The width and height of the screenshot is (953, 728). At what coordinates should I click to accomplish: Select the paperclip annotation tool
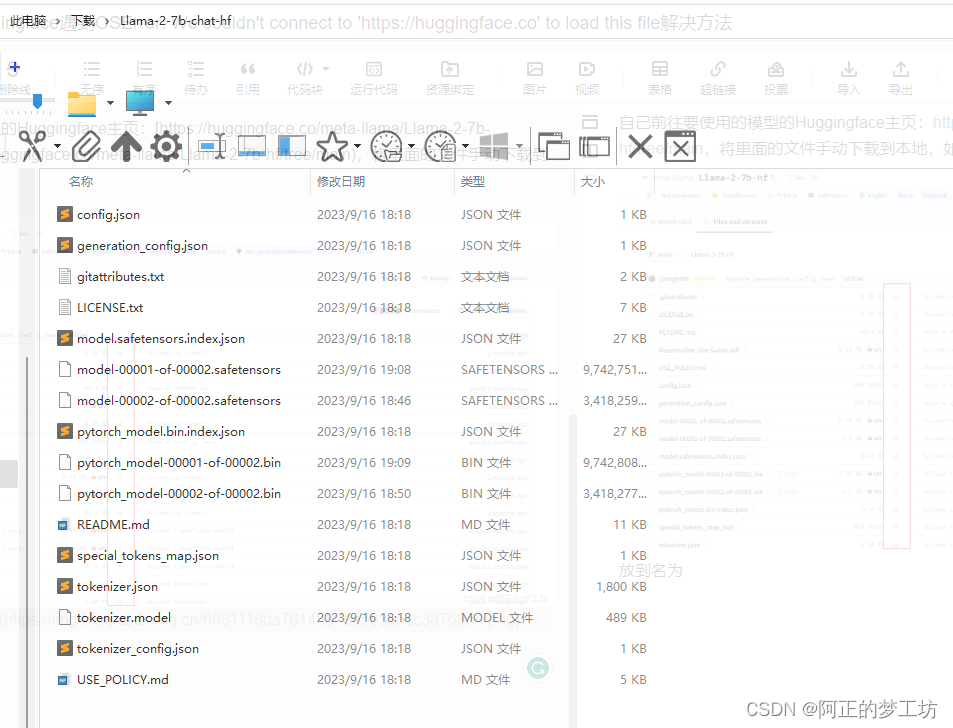(x=85, y=145)
